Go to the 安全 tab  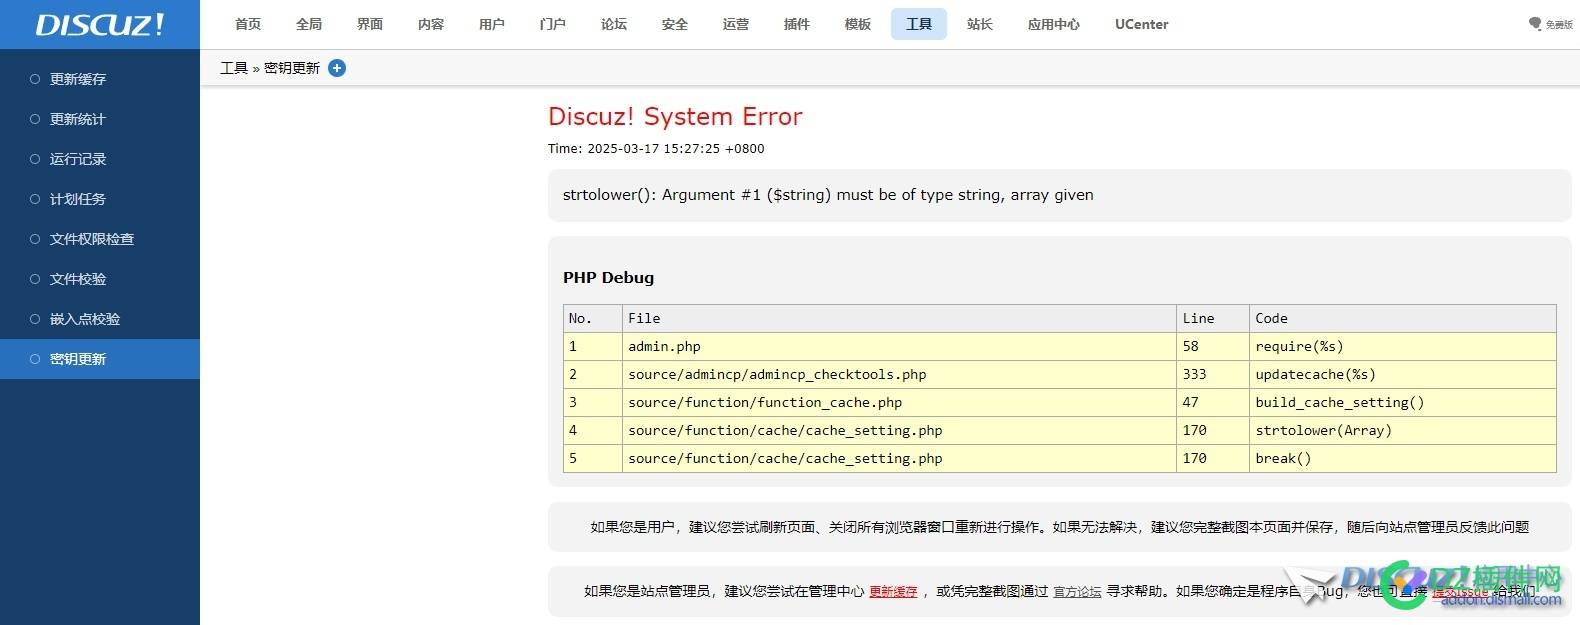pyautogui.click(x=675, y=24)
